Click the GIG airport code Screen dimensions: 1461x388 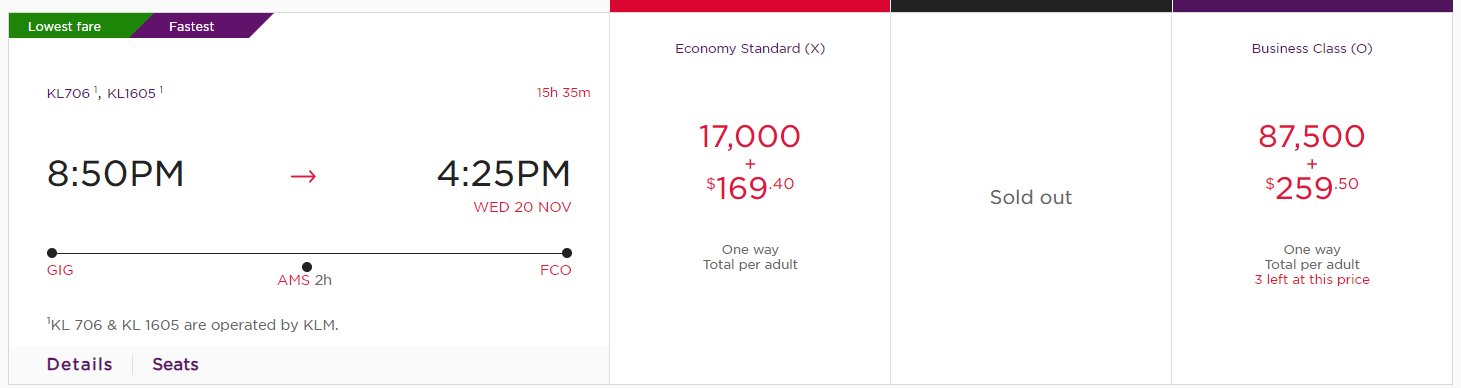tap(60, 270)
